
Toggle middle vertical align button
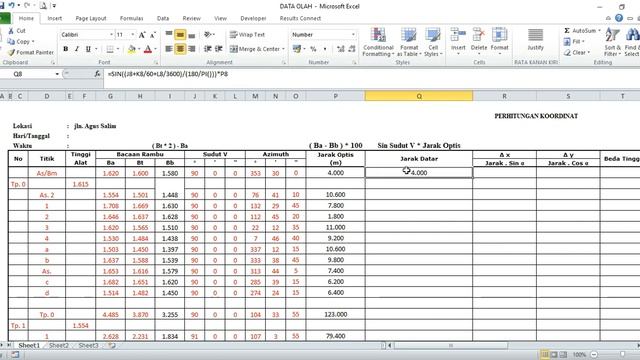180,35
